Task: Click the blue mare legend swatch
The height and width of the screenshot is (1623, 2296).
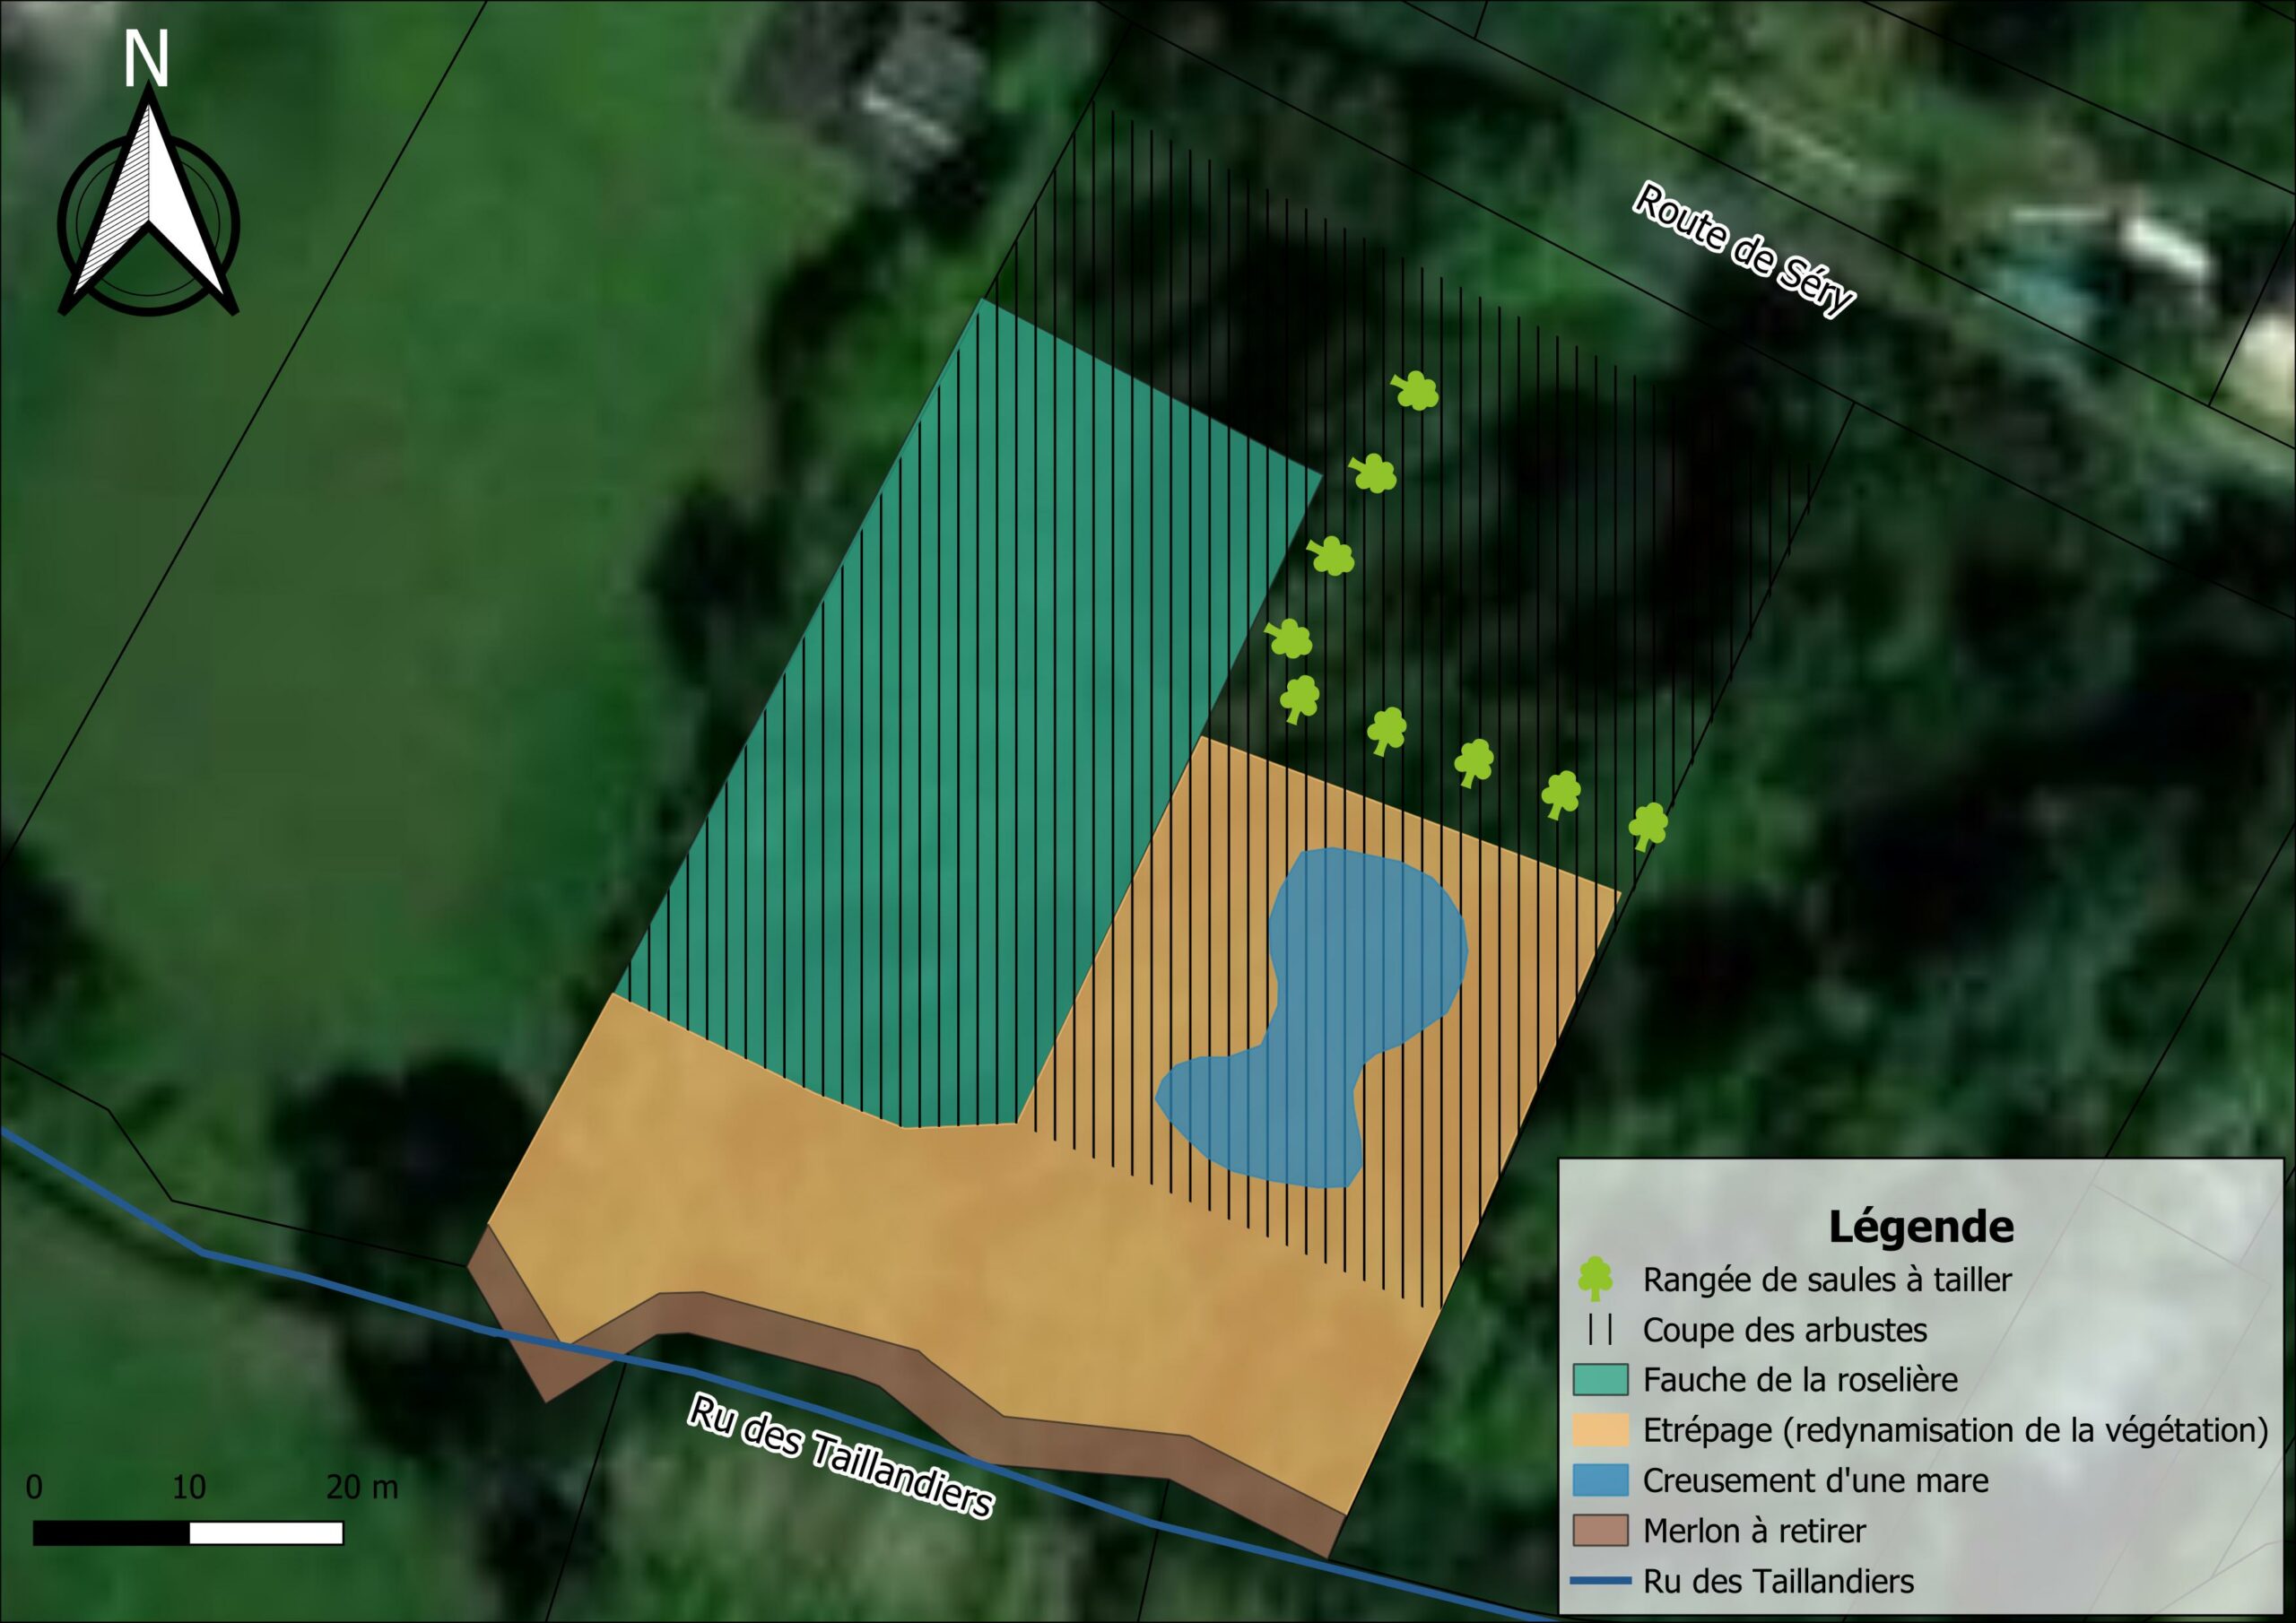Action: coord(1600,1480)
